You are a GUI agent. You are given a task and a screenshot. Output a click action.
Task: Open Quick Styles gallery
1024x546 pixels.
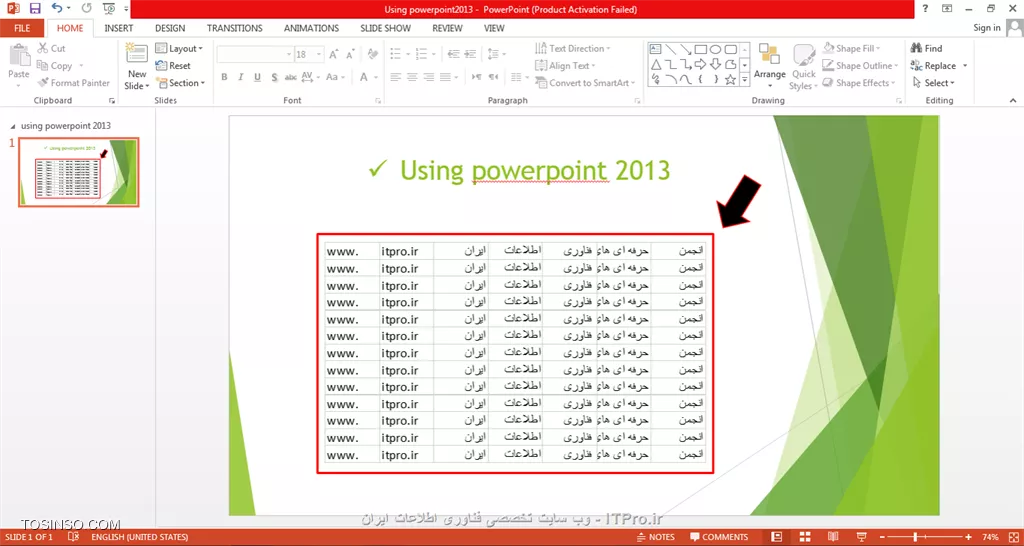point(803,67)
